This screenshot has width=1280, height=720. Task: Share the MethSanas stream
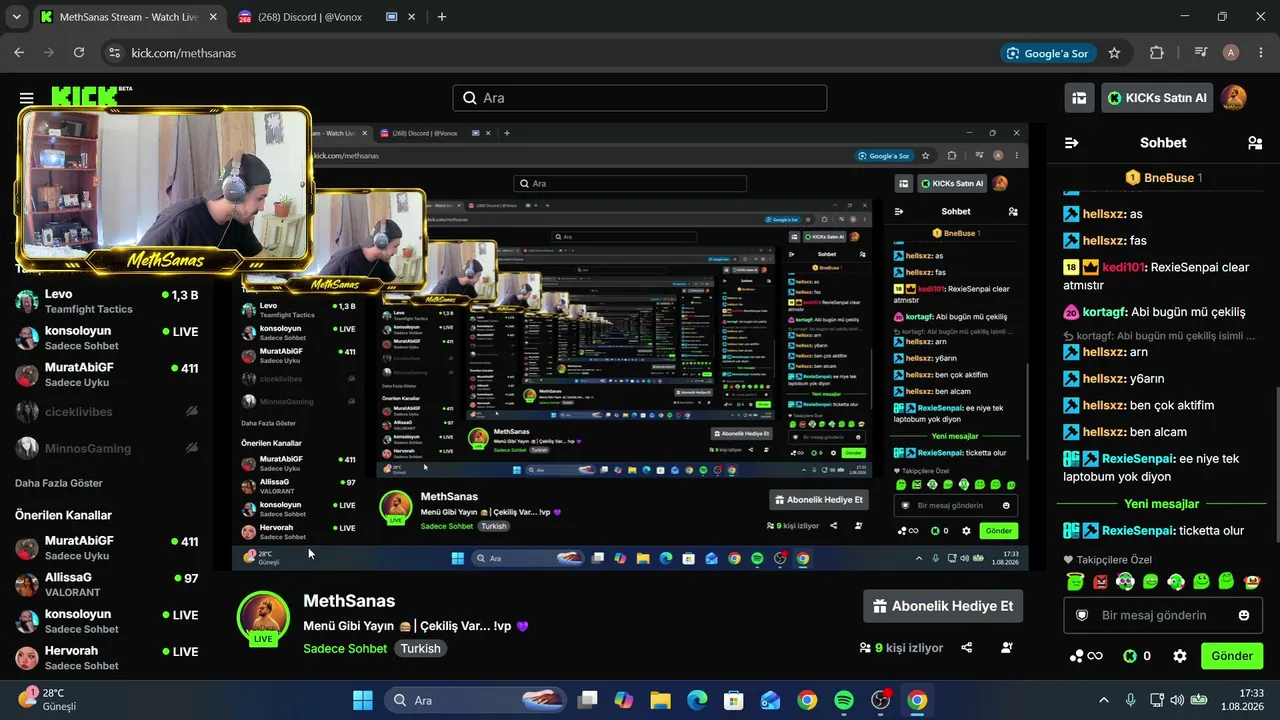tap(967, 647)
